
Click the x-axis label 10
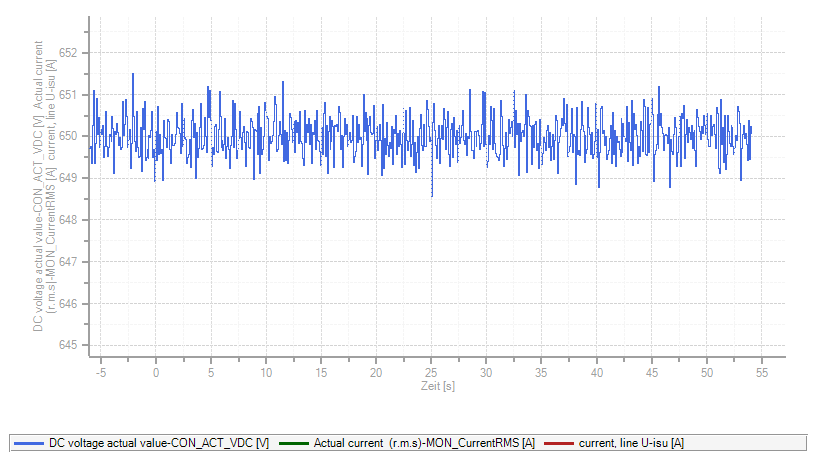266,373
